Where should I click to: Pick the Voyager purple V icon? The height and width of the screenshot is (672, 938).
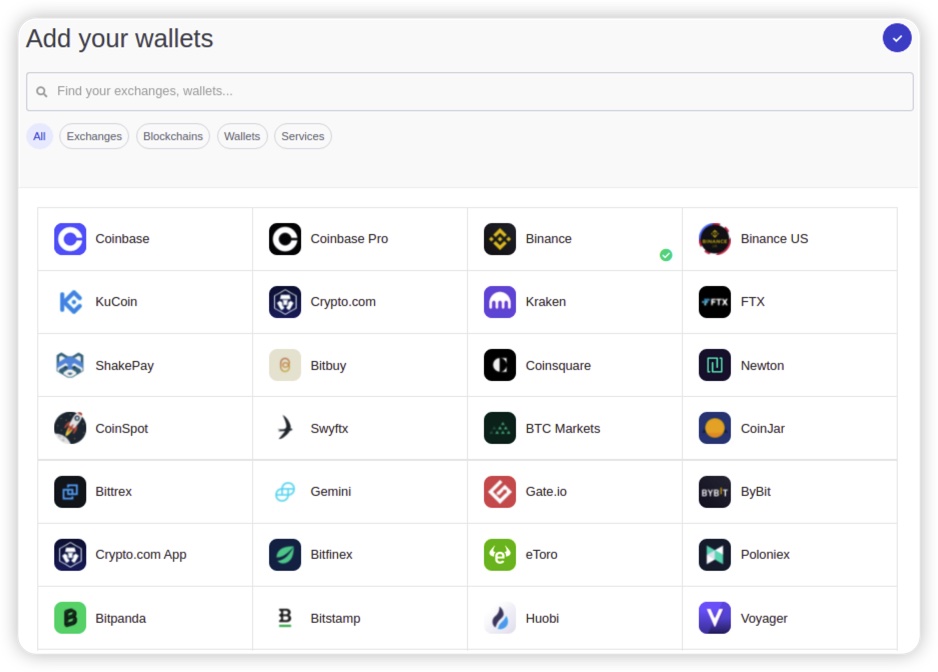point(715,618)
